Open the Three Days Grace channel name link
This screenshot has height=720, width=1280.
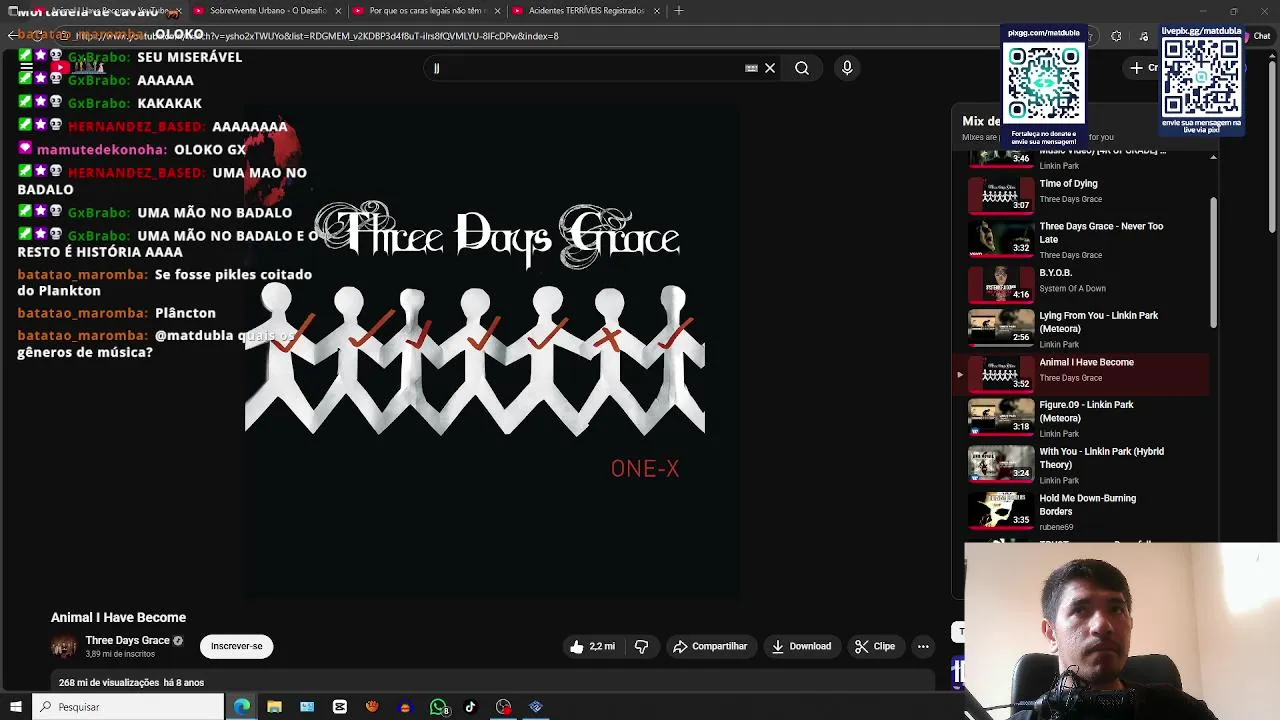[x=127, y=640]
